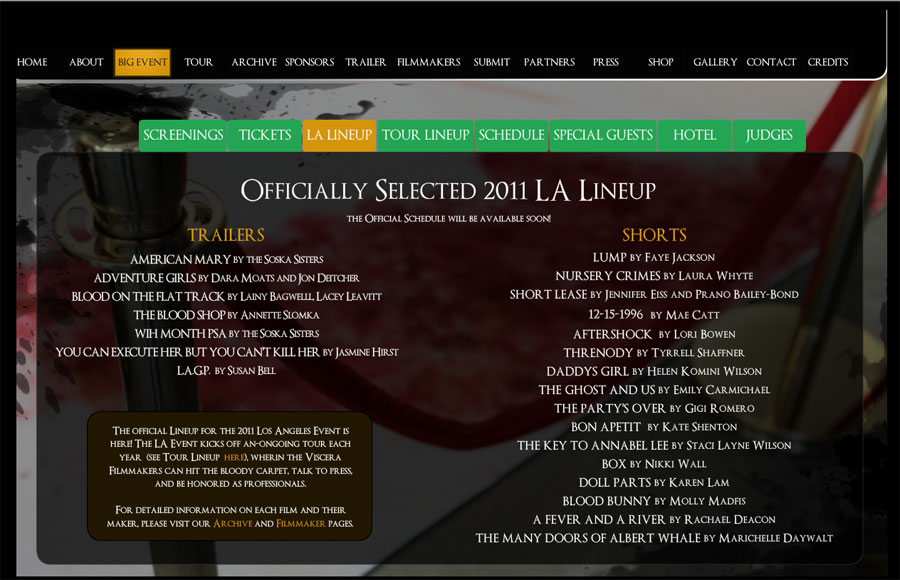The image size is (900, 580).
Task: Follow the Tour Lineup 'here' link
Action: [234, 457]
